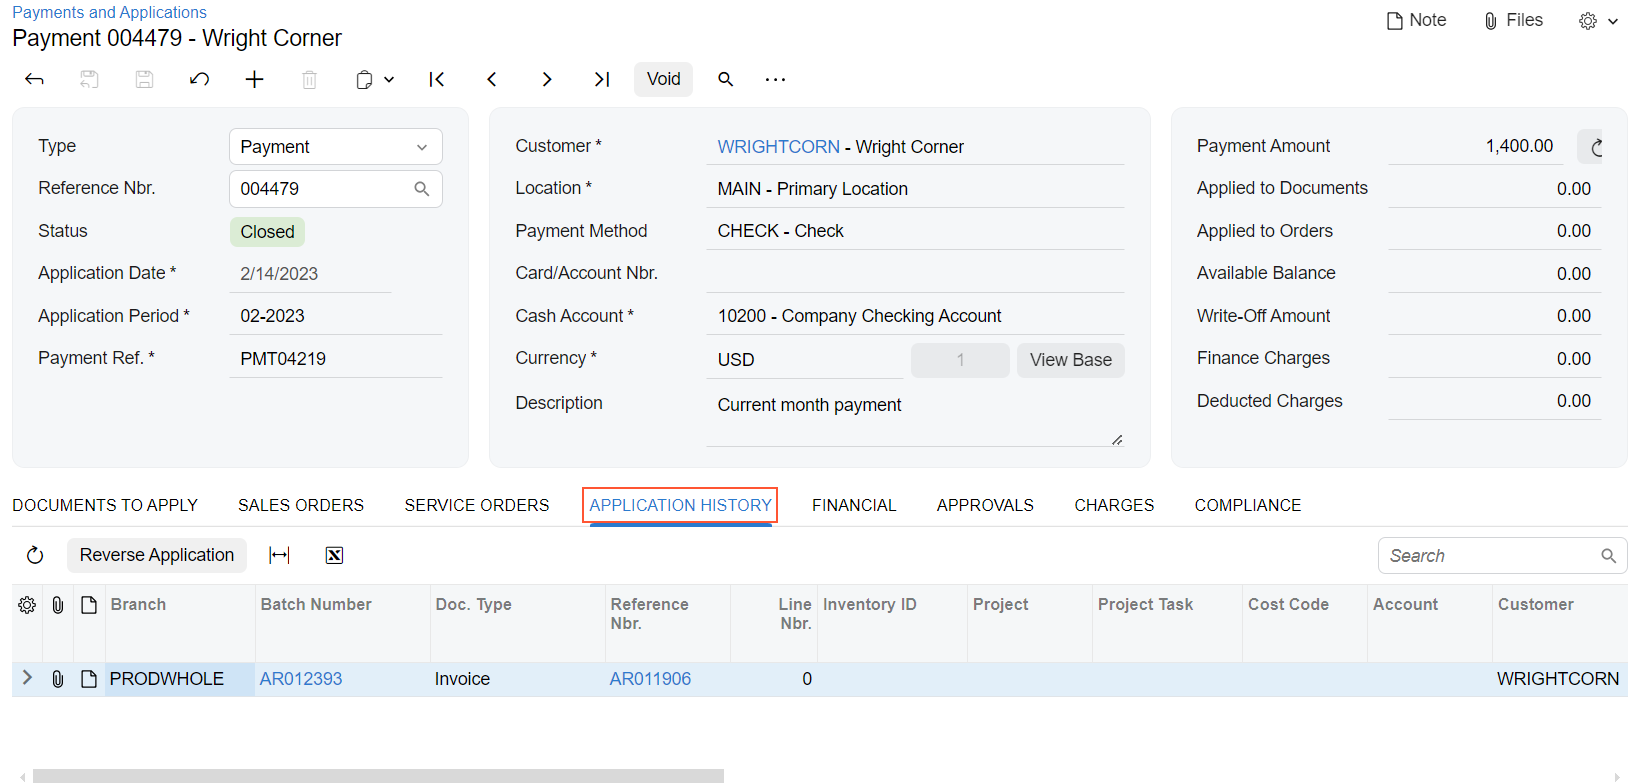Screen dimensions: 1630x783
Task: Click the undo/cancel changes icon
Action: point(199,79)
